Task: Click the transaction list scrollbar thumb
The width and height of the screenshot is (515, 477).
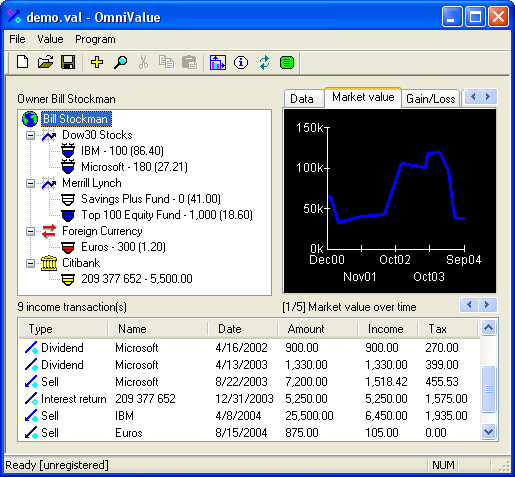Action: pos(489,389)
